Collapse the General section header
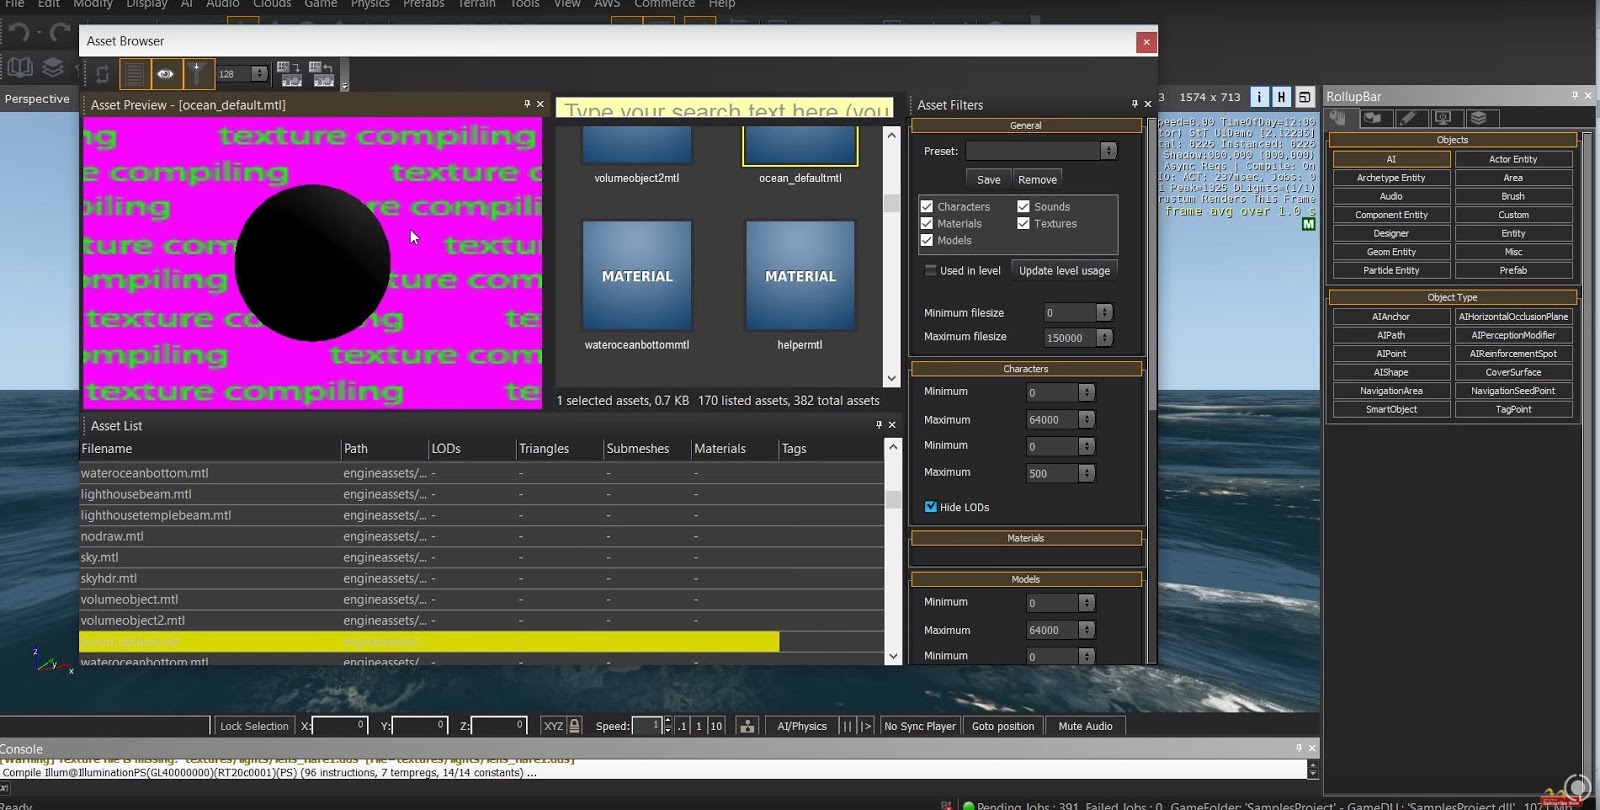1600x810 pixels. pos(1026,126)
